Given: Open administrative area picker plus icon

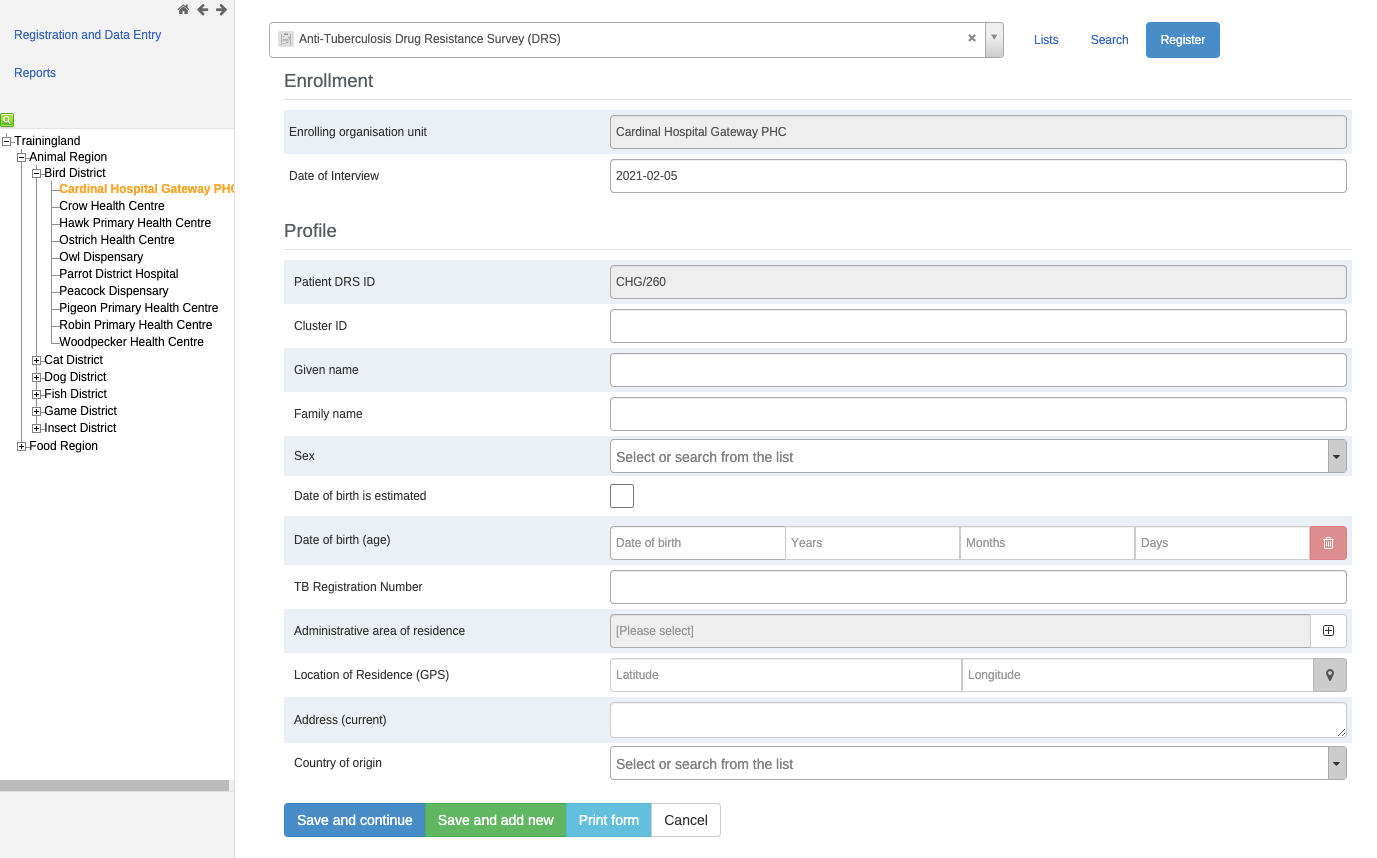Looking at the screenshot, I should (1328, 631).
